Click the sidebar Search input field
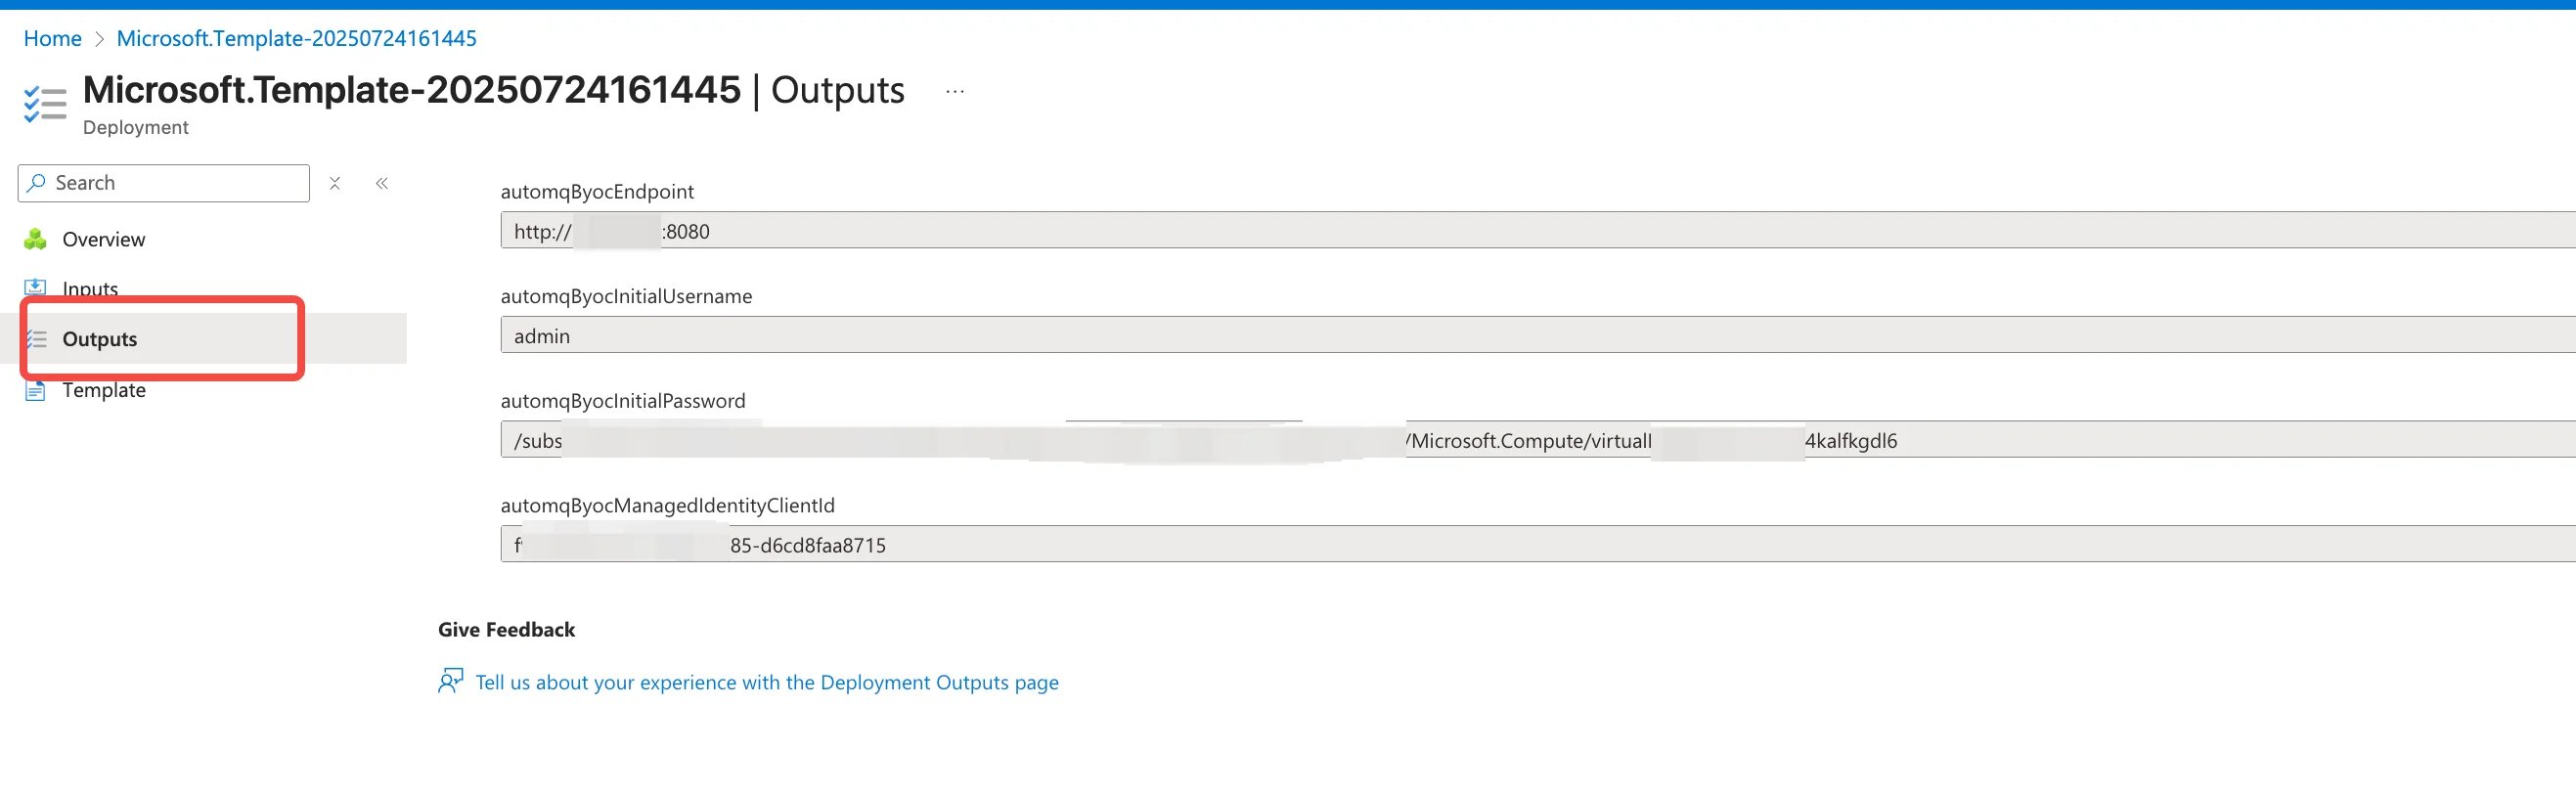This screenshot has width=2576, height=794. [164, 183]
